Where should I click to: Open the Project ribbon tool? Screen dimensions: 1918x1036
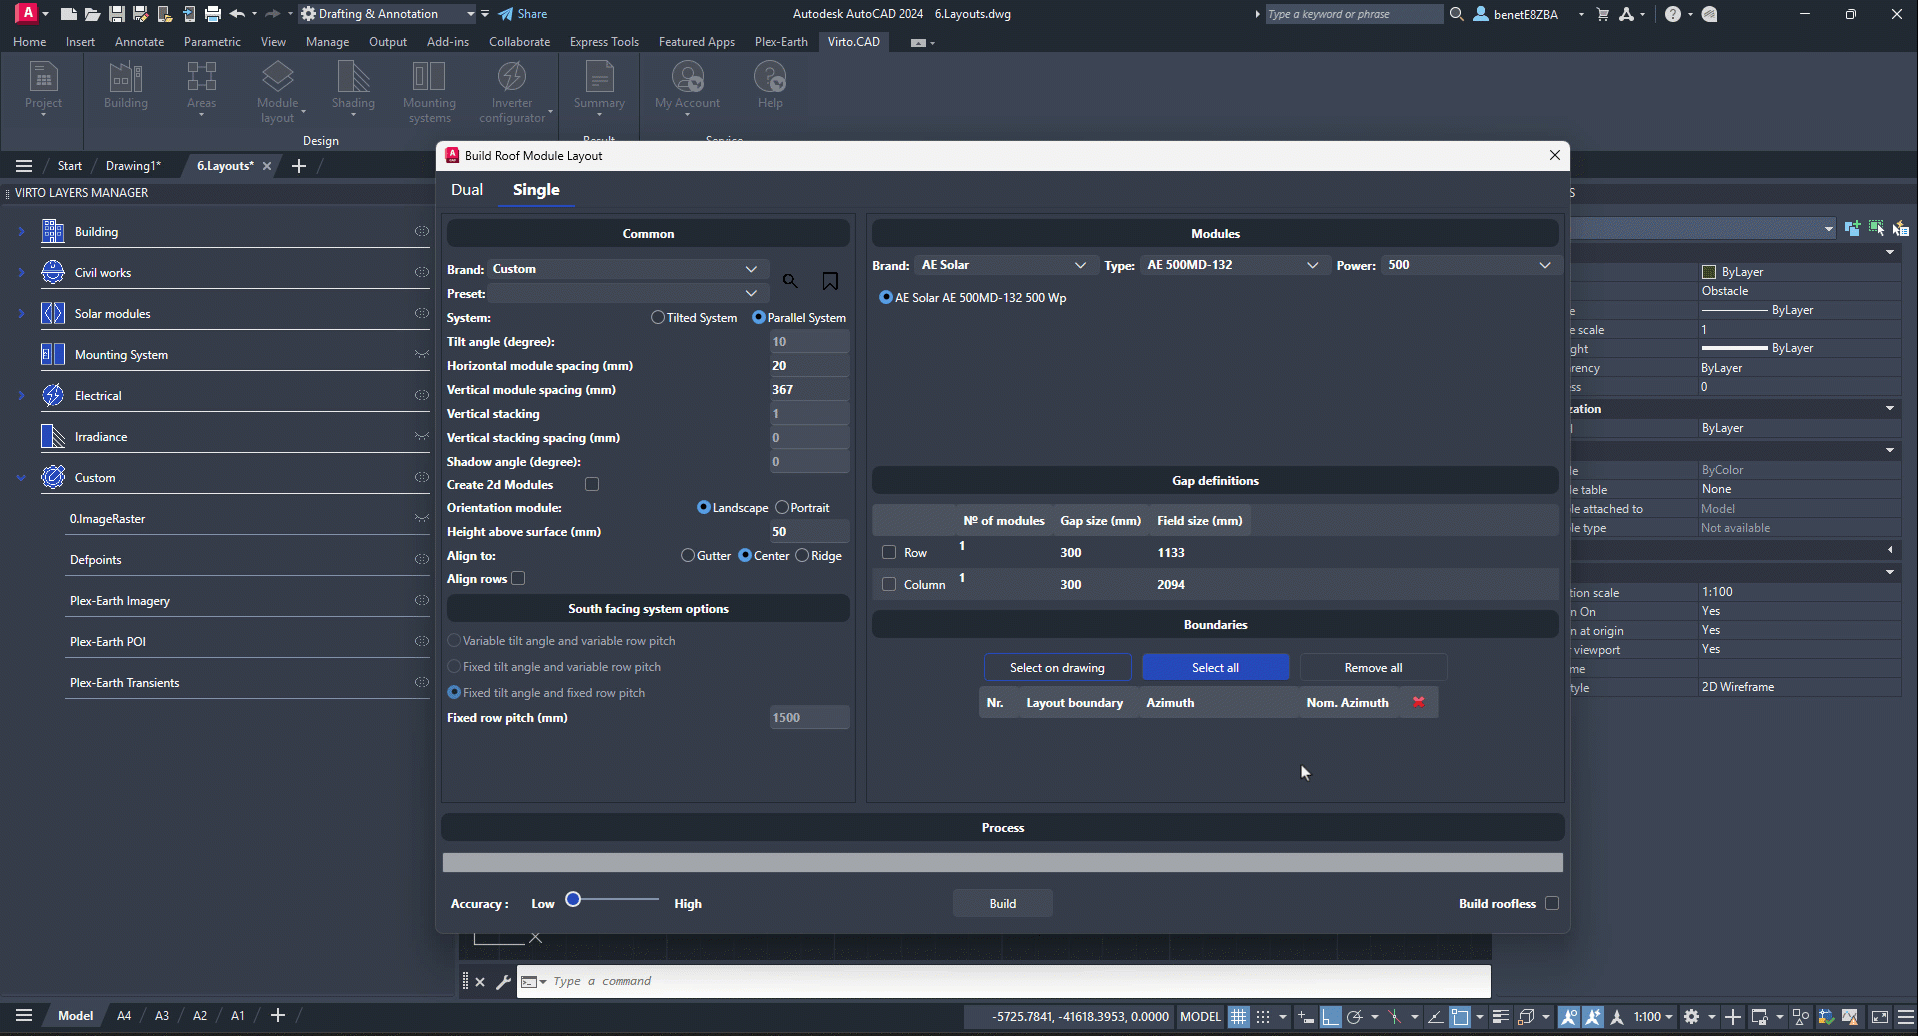pyautogui.click(x=43, y=87)
